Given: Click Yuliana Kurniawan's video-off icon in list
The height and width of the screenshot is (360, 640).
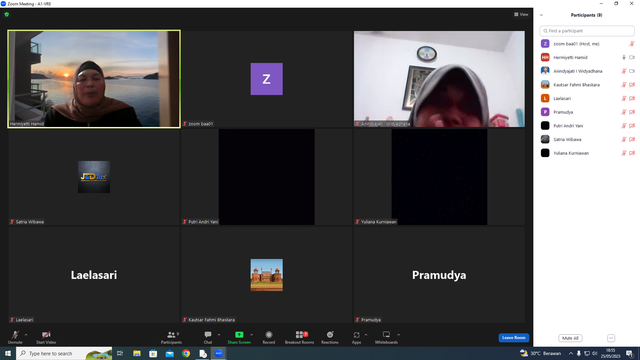Looking at the screenshot, I should coord(632,153).
